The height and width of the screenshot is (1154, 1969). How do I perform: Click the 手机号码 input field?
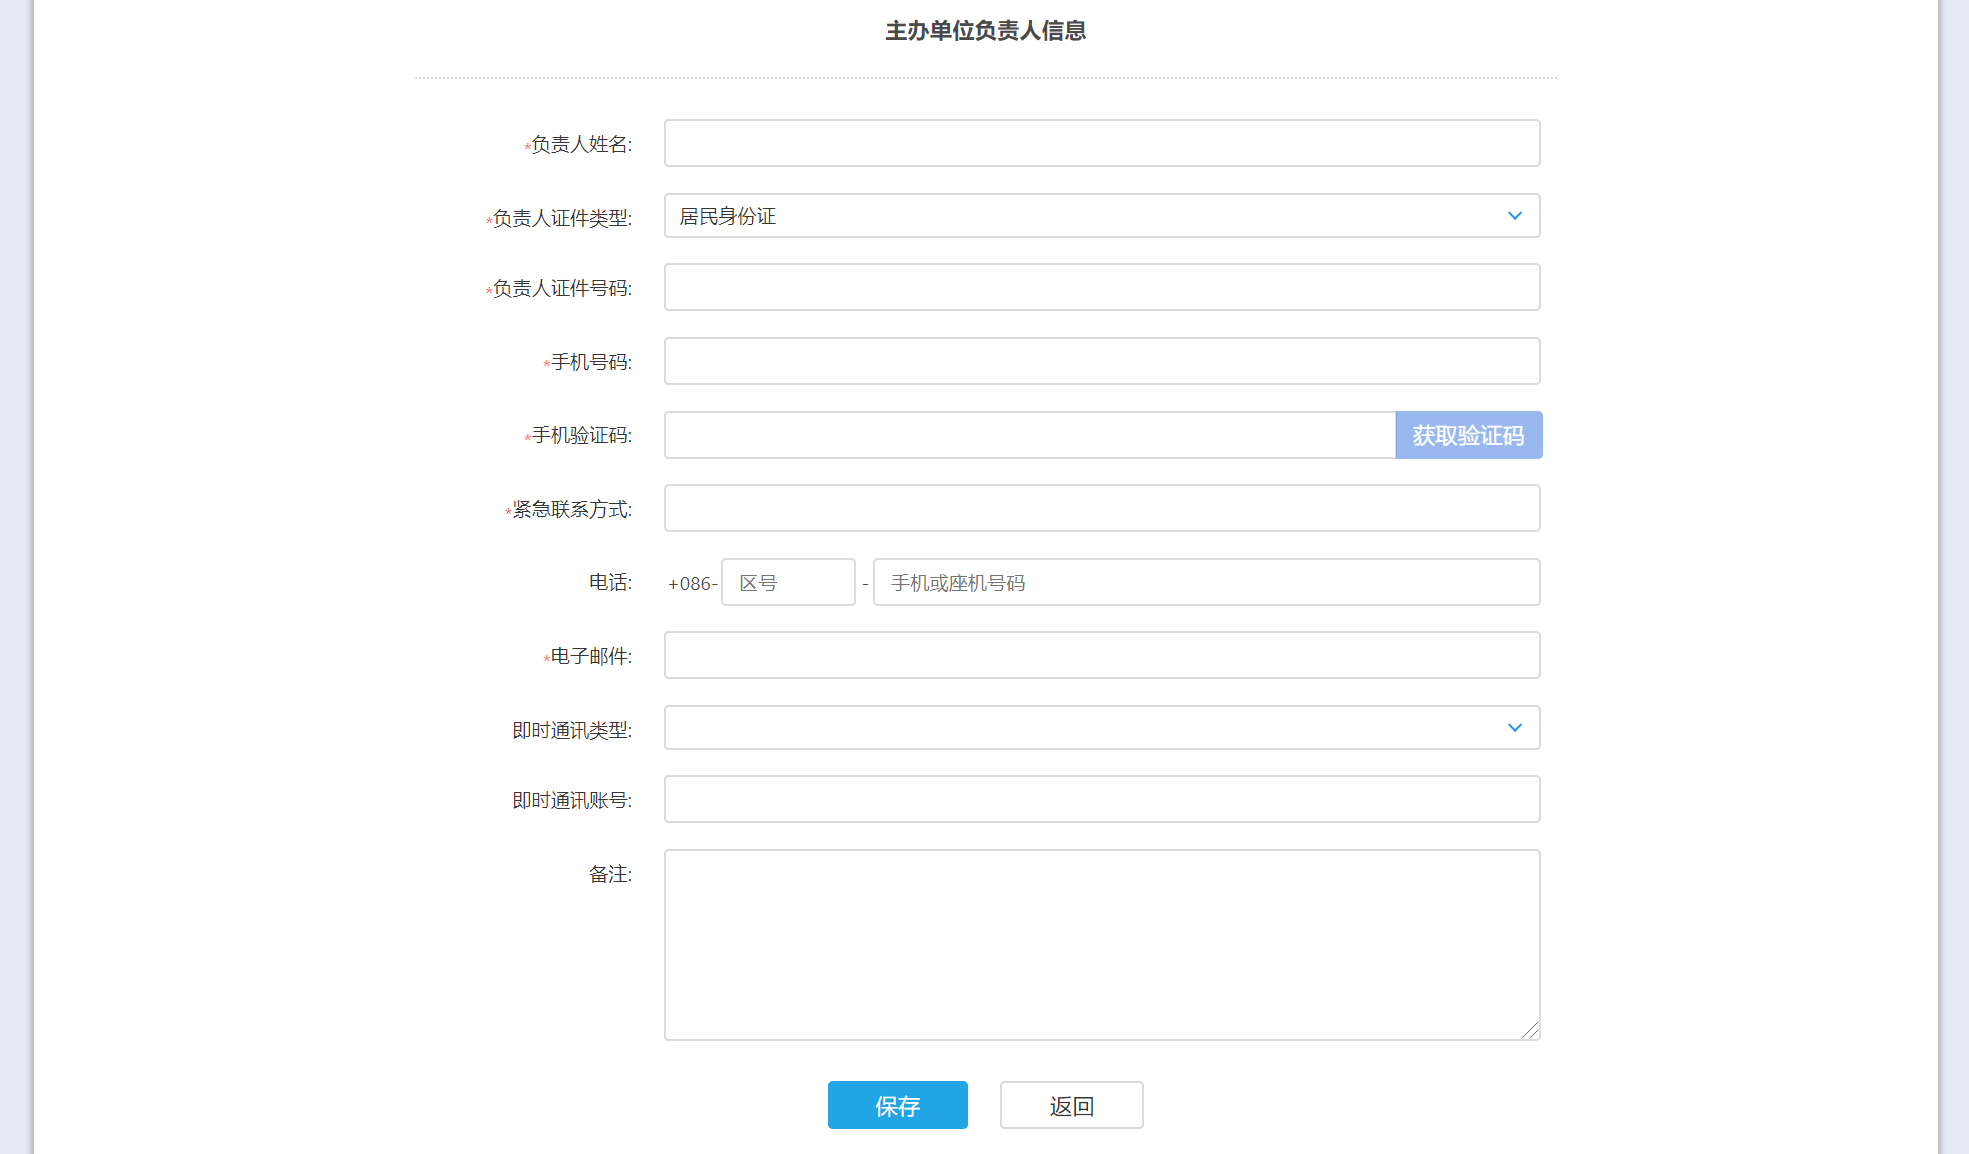tap(1101, 361)
